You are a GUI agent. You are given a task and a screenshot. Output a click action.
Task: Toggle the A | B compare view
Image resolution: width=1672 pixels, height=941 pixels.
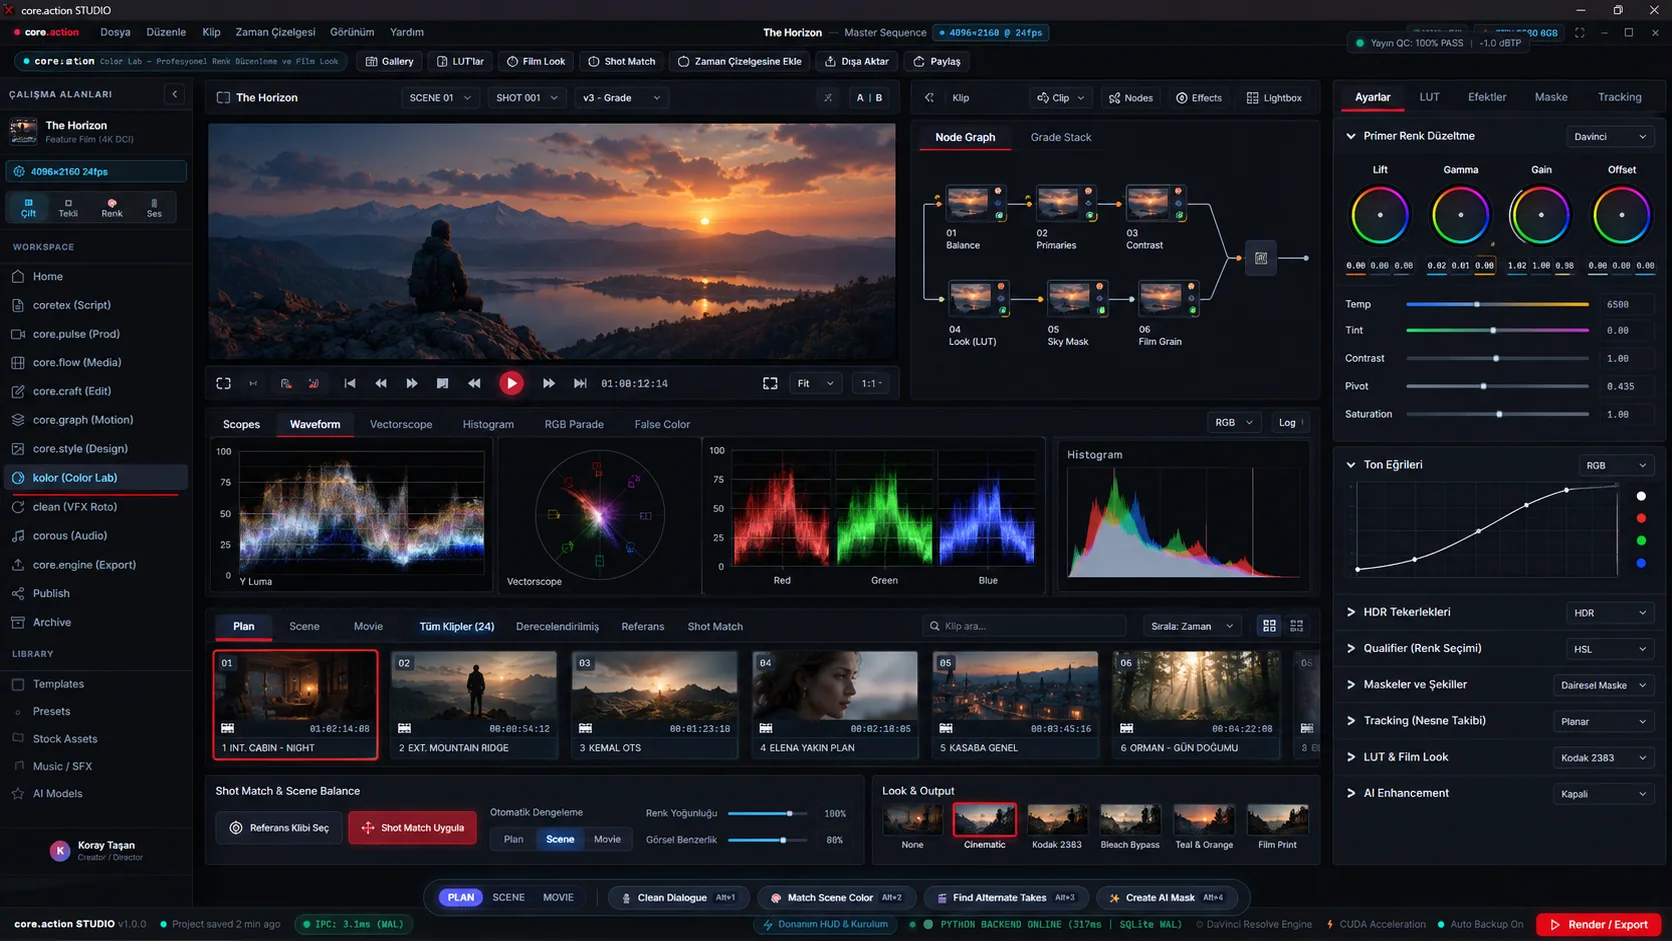coord(869,98)
